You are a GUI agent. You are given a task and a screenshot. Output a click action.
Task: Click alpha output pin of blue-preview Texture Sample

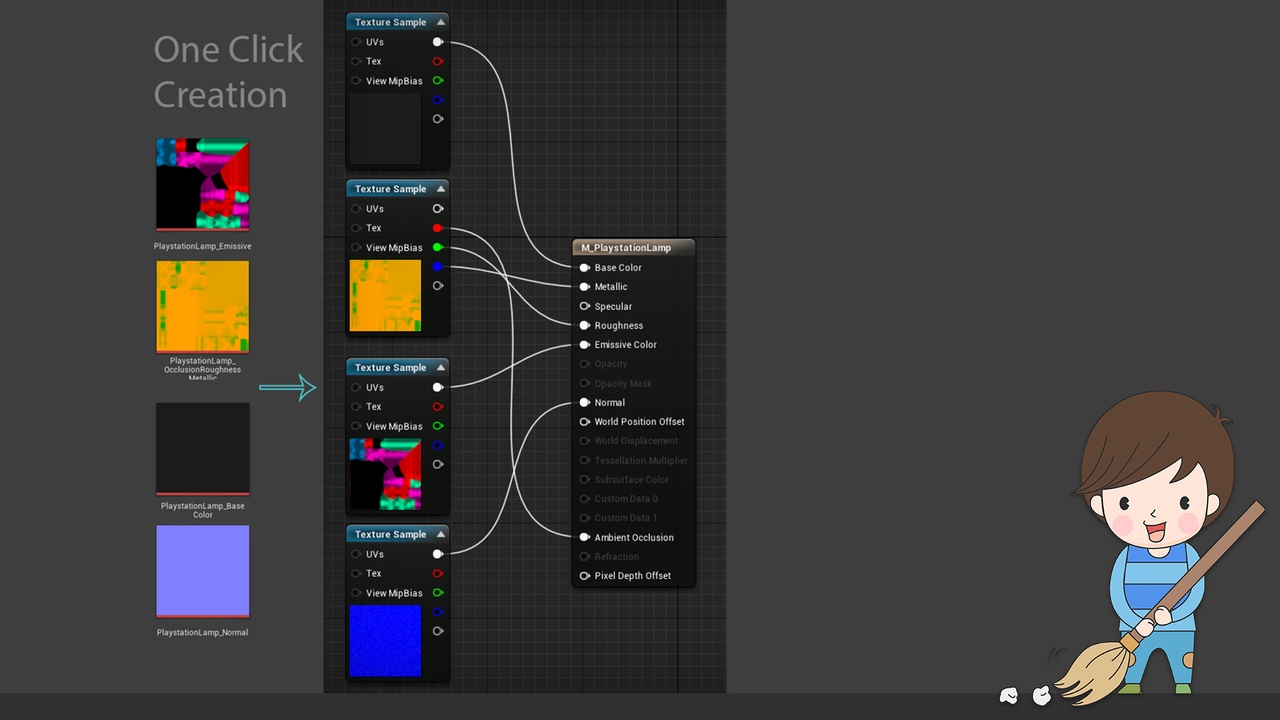tap(438, 631)
